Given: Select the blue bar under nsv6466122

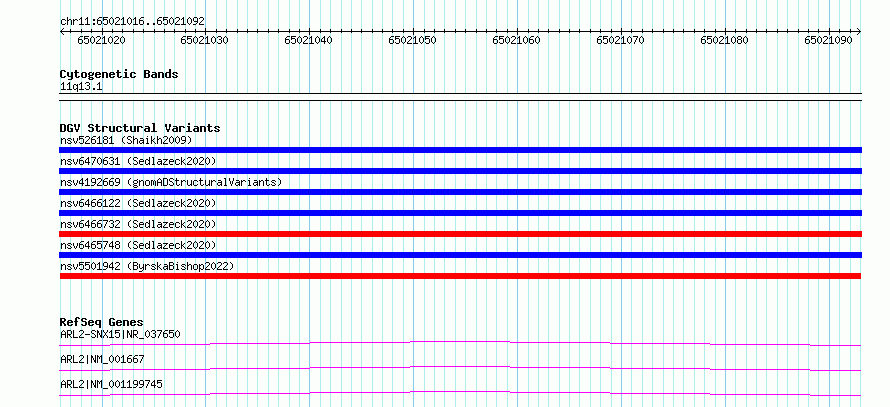Looking at the screenshot, I should coord(460,213).
